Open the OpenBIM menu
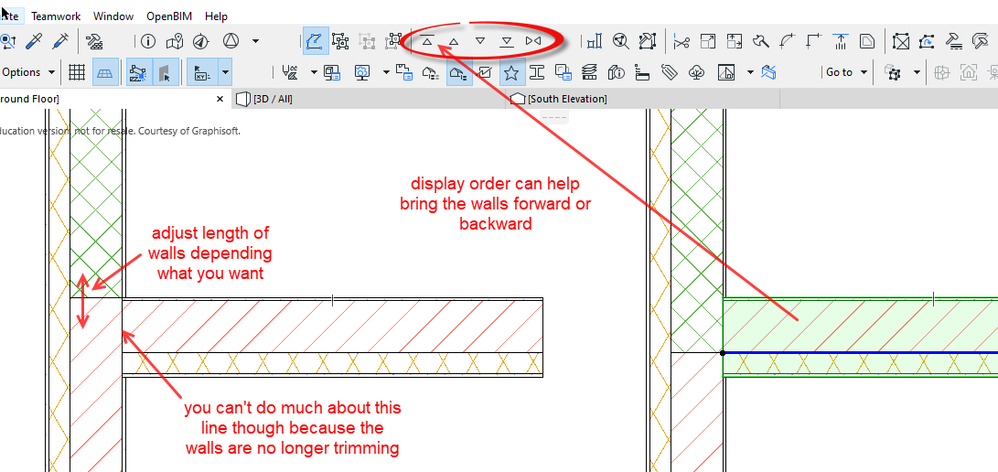This screenshot has height=472, width=998. 169,16
